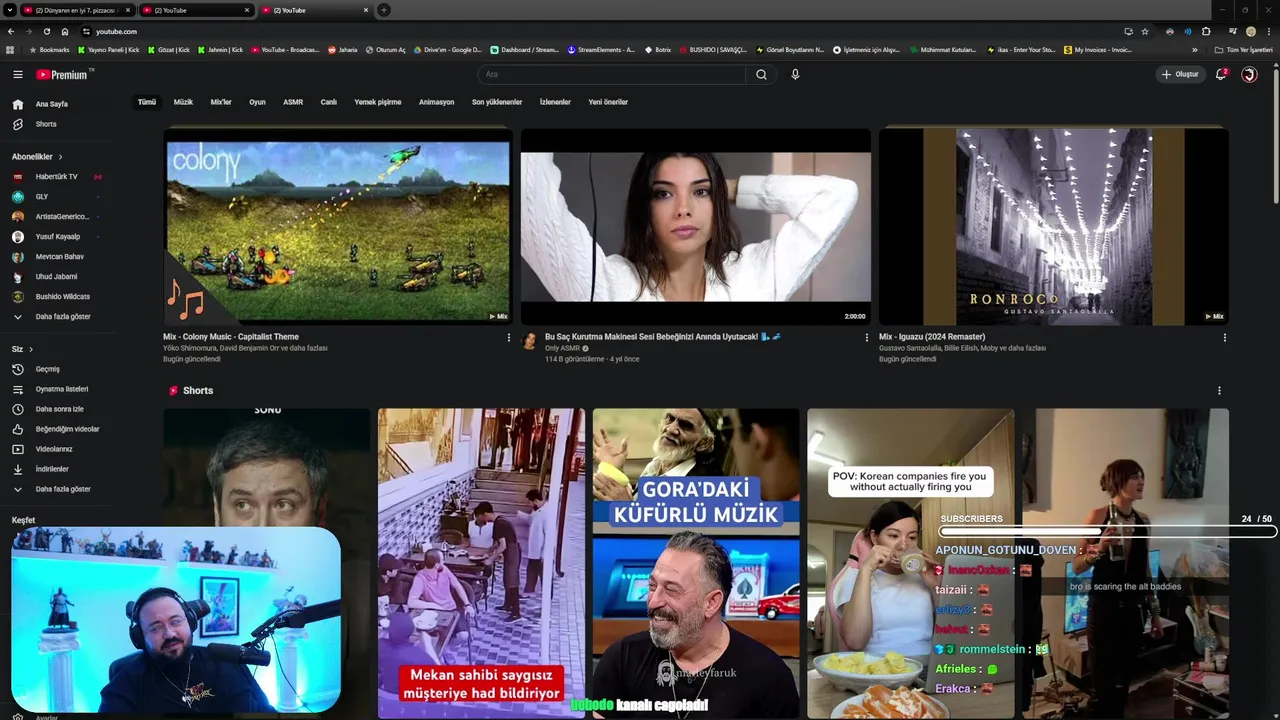
Task: Open the apps grid in bookmarks bar
Action: coord(10,50)
